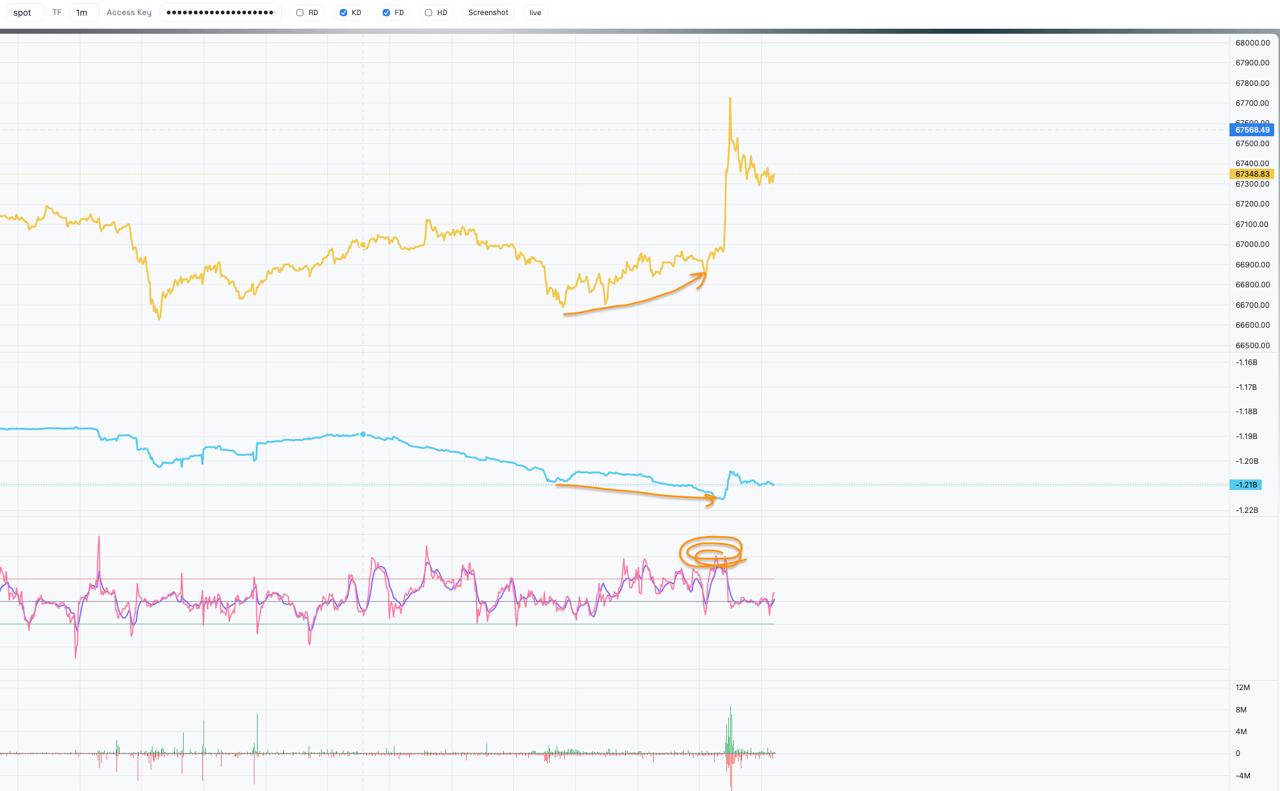Click the blue 67568.49 price tag

coord(1251,130)
